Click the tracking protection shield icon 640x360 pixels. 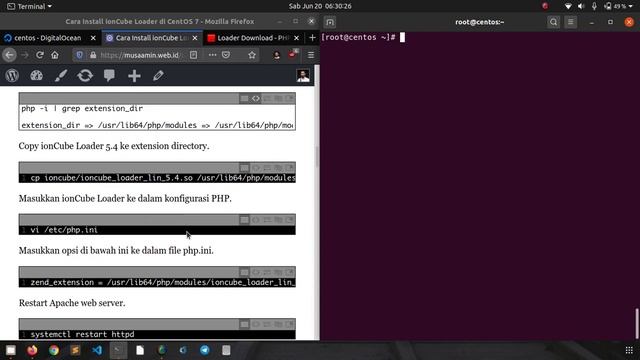[80, 55]
